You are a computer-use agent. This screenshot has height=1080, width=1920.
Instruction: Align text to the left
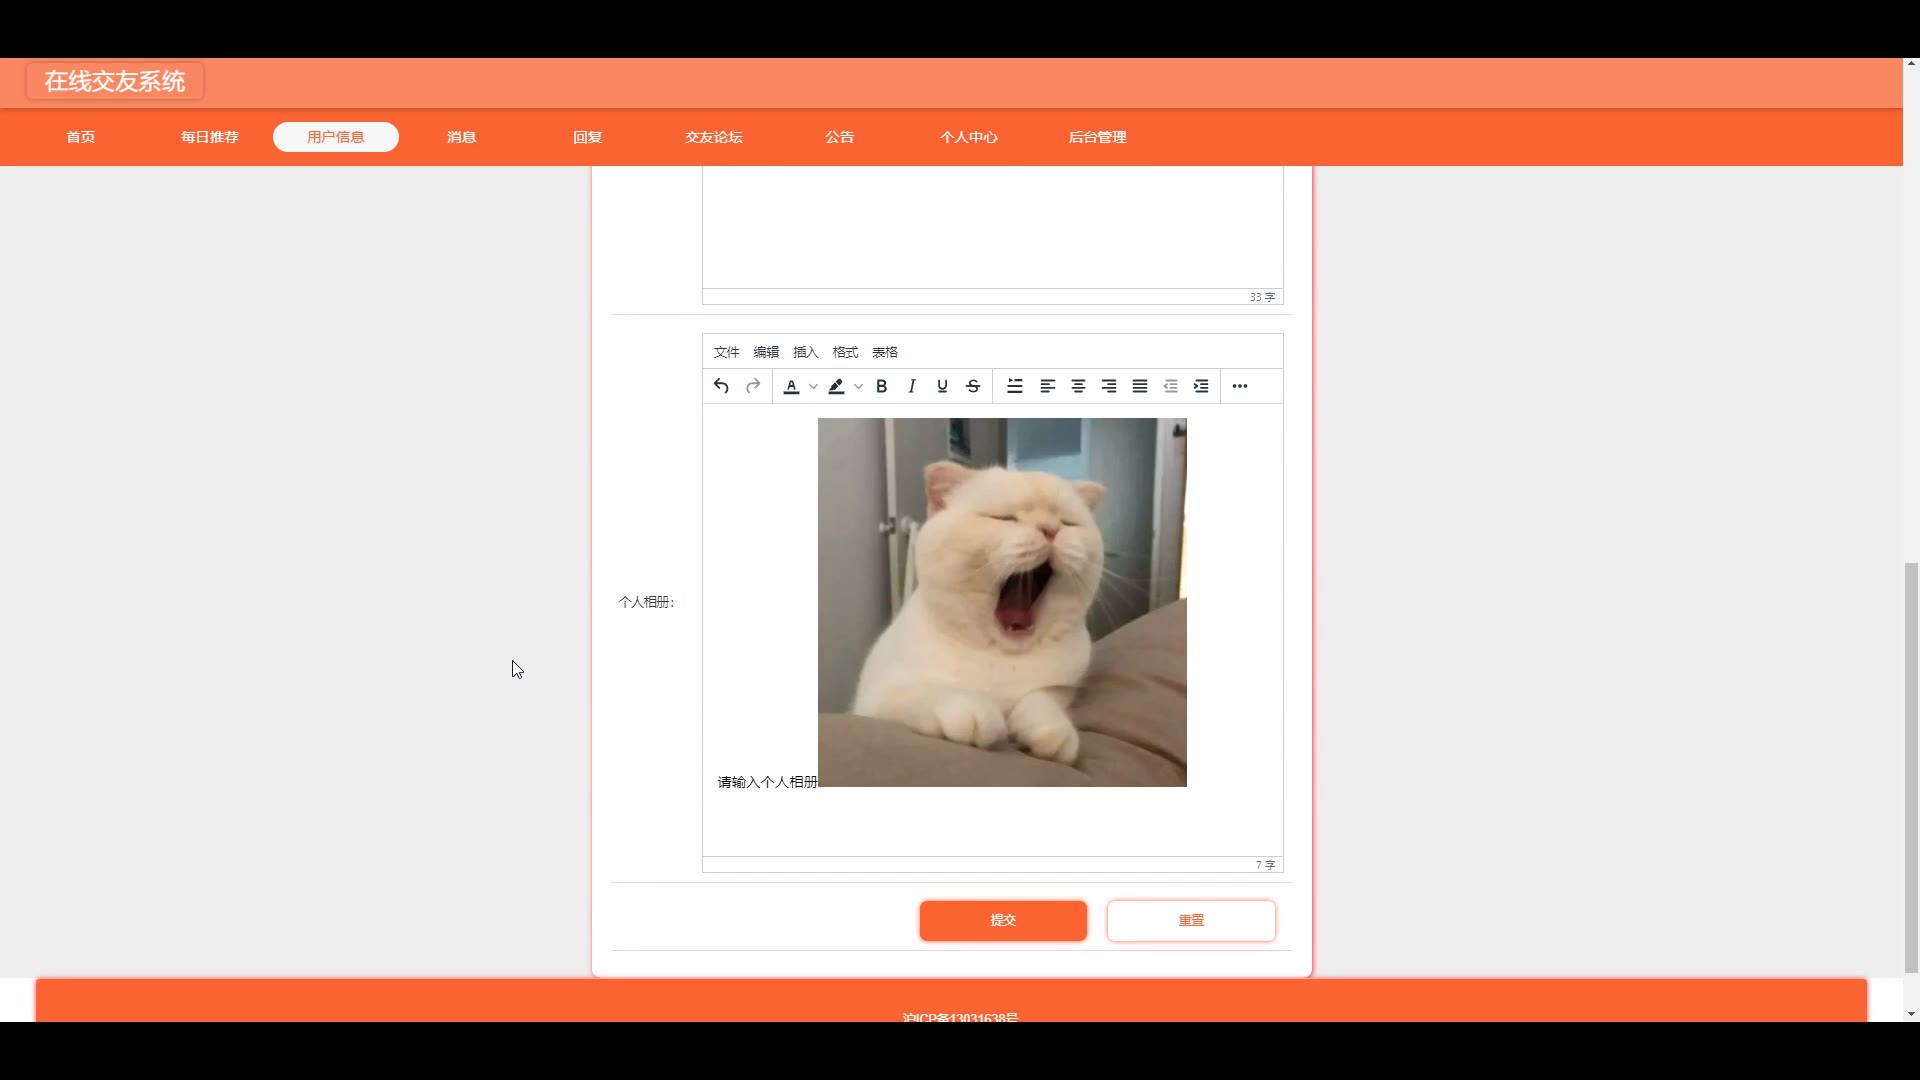(1047, 386)
